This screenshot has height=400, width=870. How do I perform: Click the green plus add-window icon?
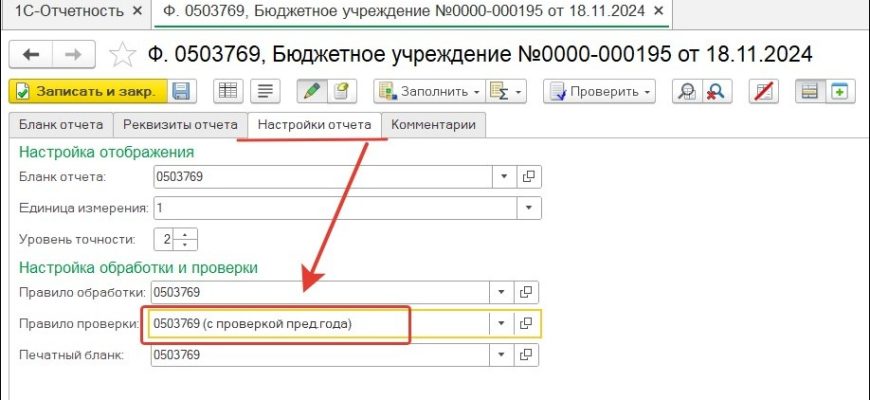point(840,91)
